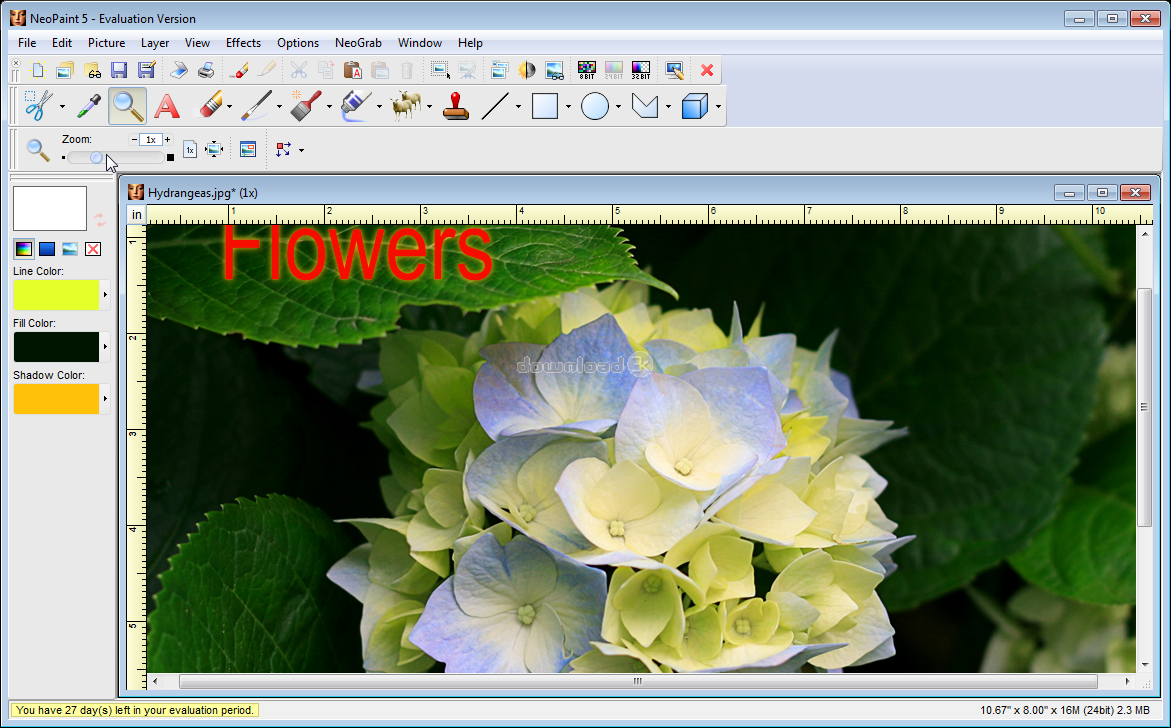Click the Save floppy disk icon

[119, 70]
